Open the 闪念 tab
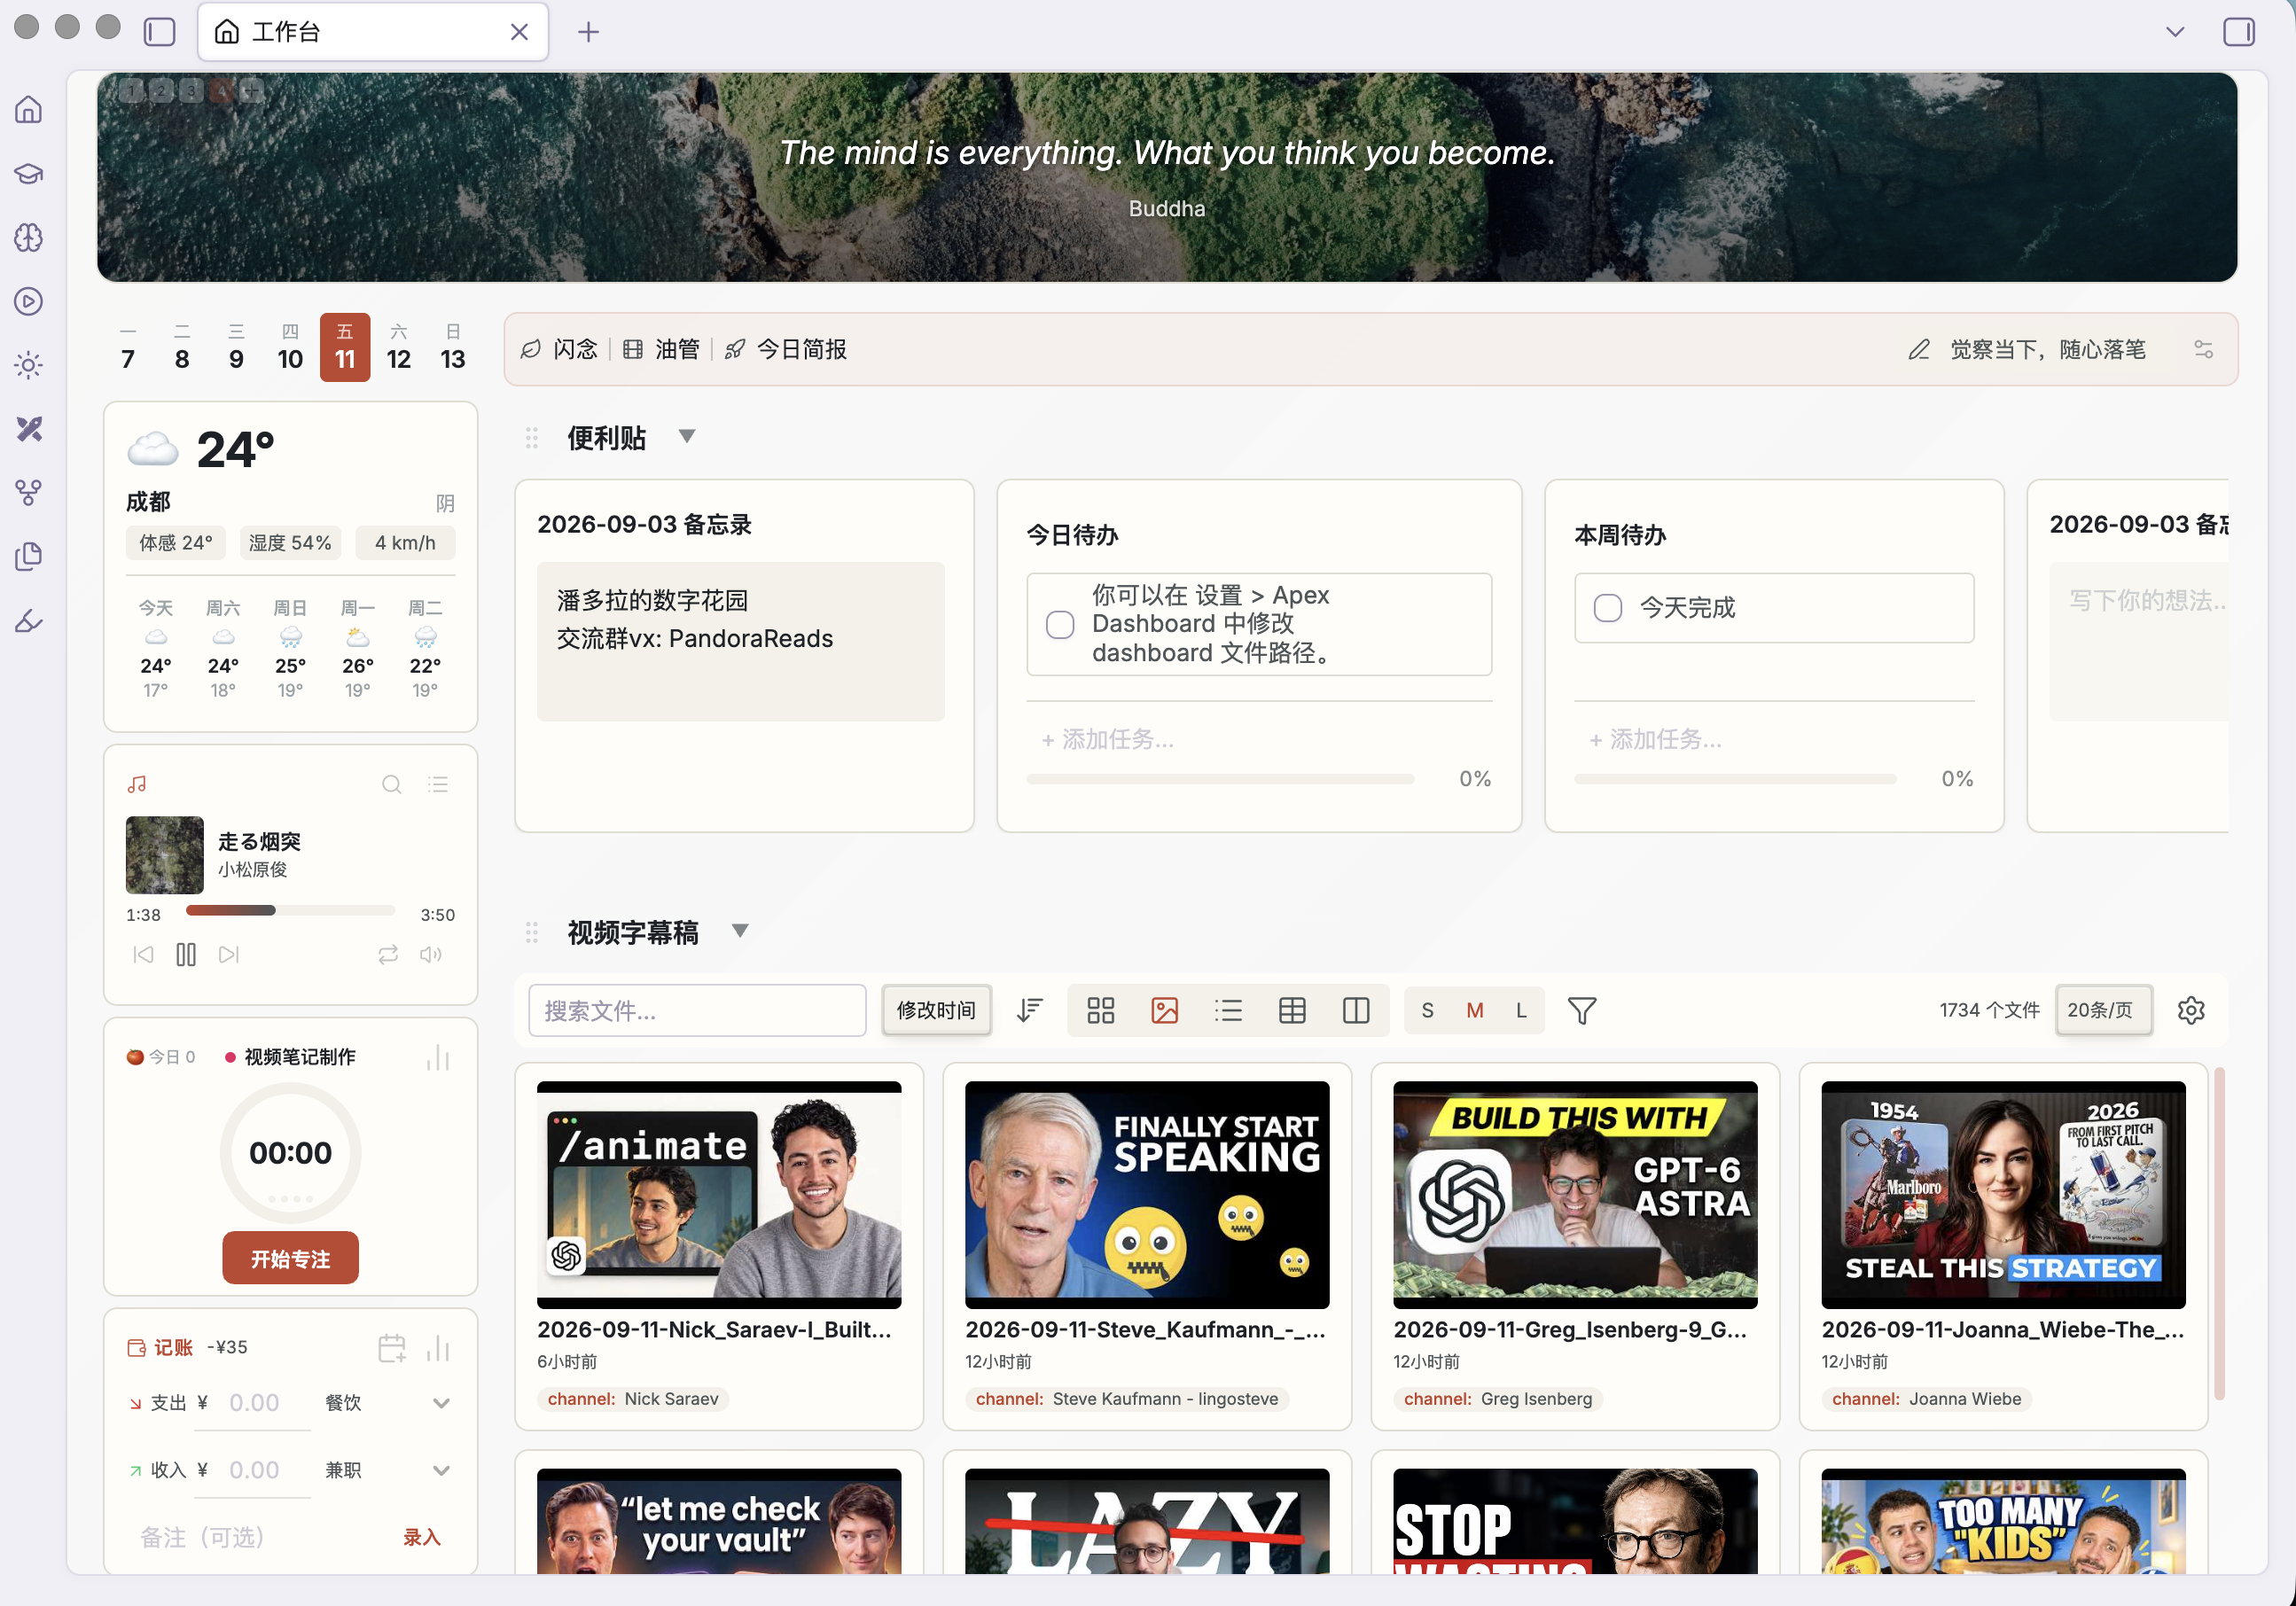 (x=560, y=349)
